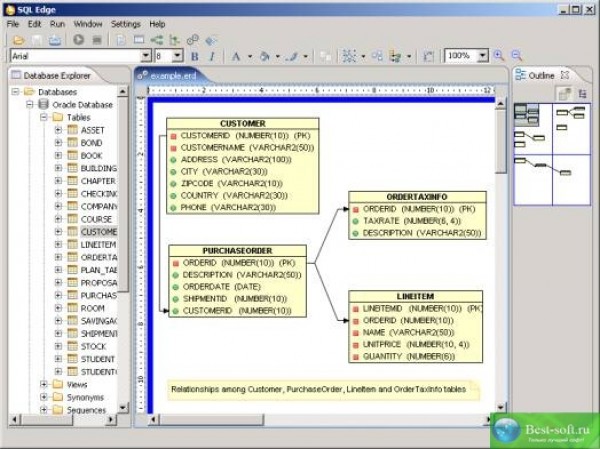Click the Outline tree view icon
600x449 pixels.
(x=580, y=92)
